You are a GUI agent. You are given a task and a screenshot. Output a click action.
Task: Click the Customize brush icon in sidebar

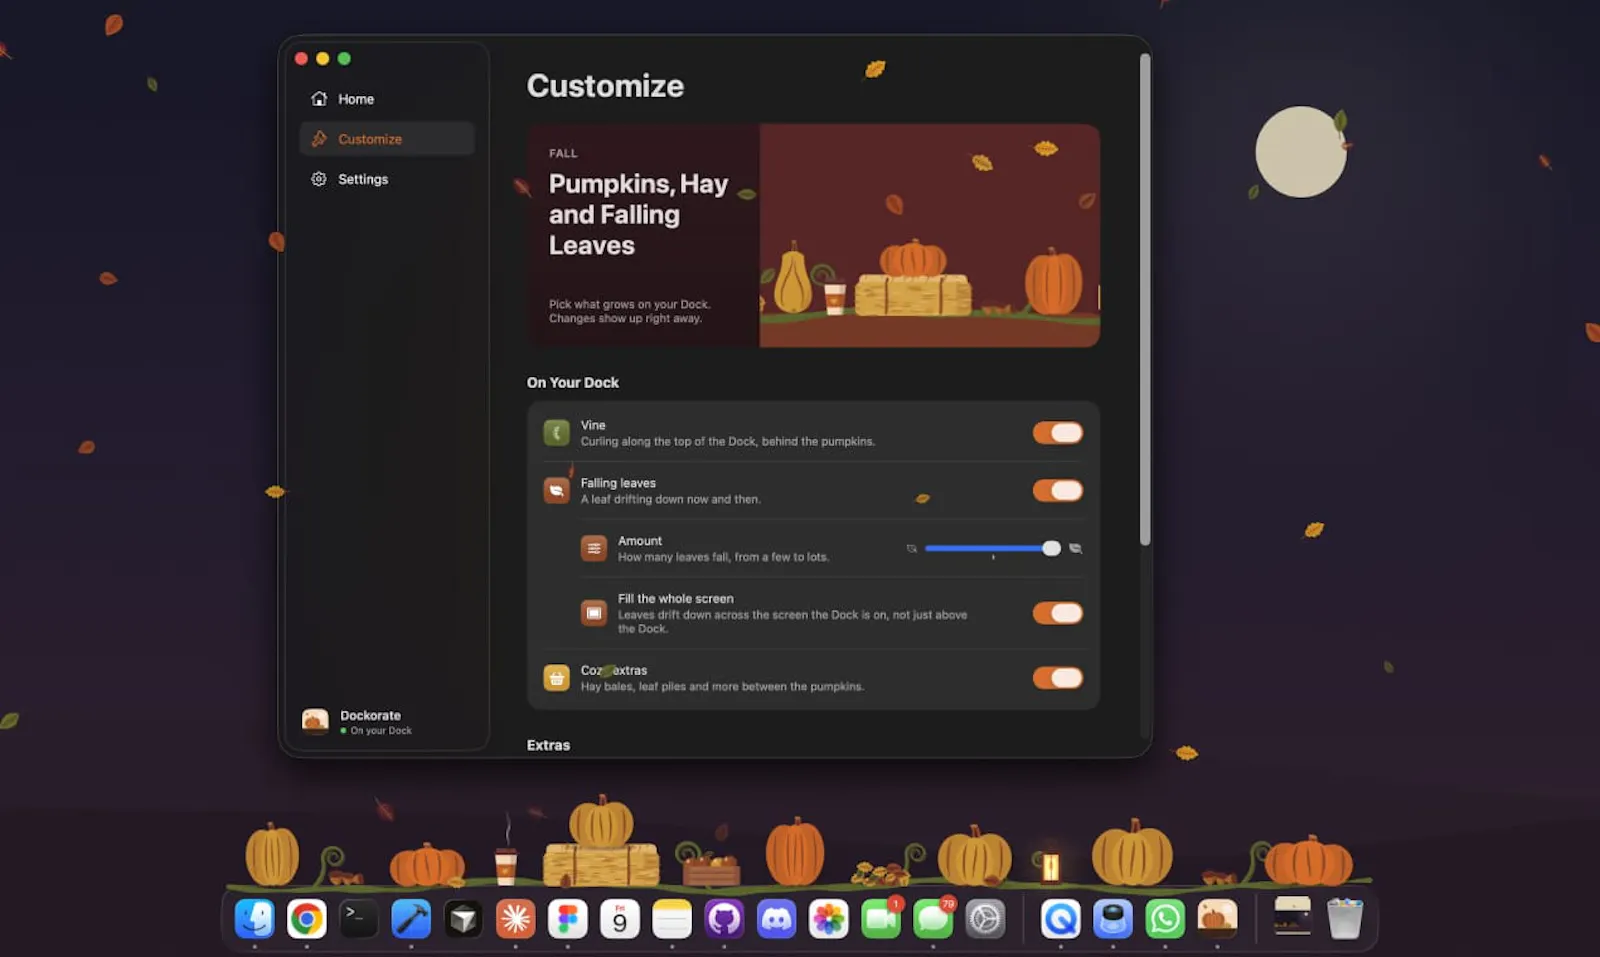pyautogui.click(x=319, y=139)
